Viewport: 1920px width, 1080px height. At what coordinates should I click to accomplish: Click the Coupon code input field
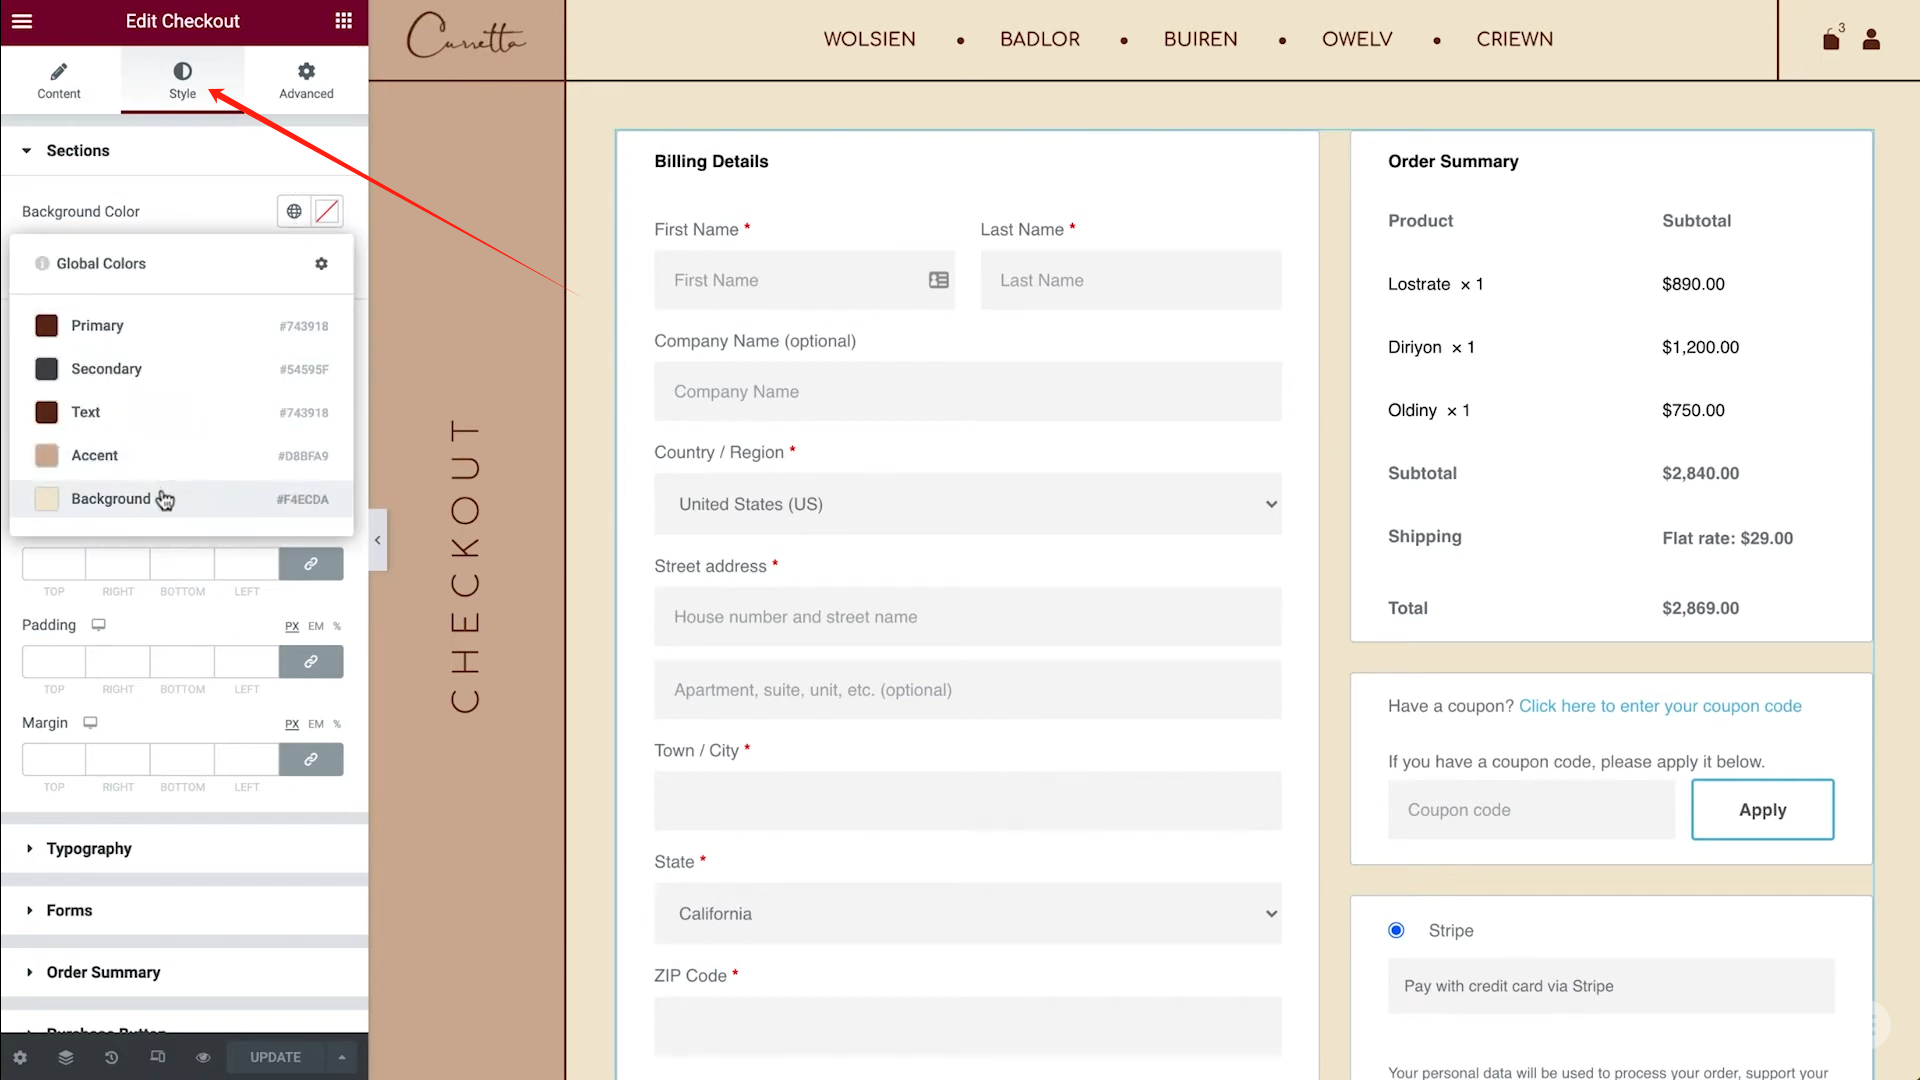[1530, 810]
